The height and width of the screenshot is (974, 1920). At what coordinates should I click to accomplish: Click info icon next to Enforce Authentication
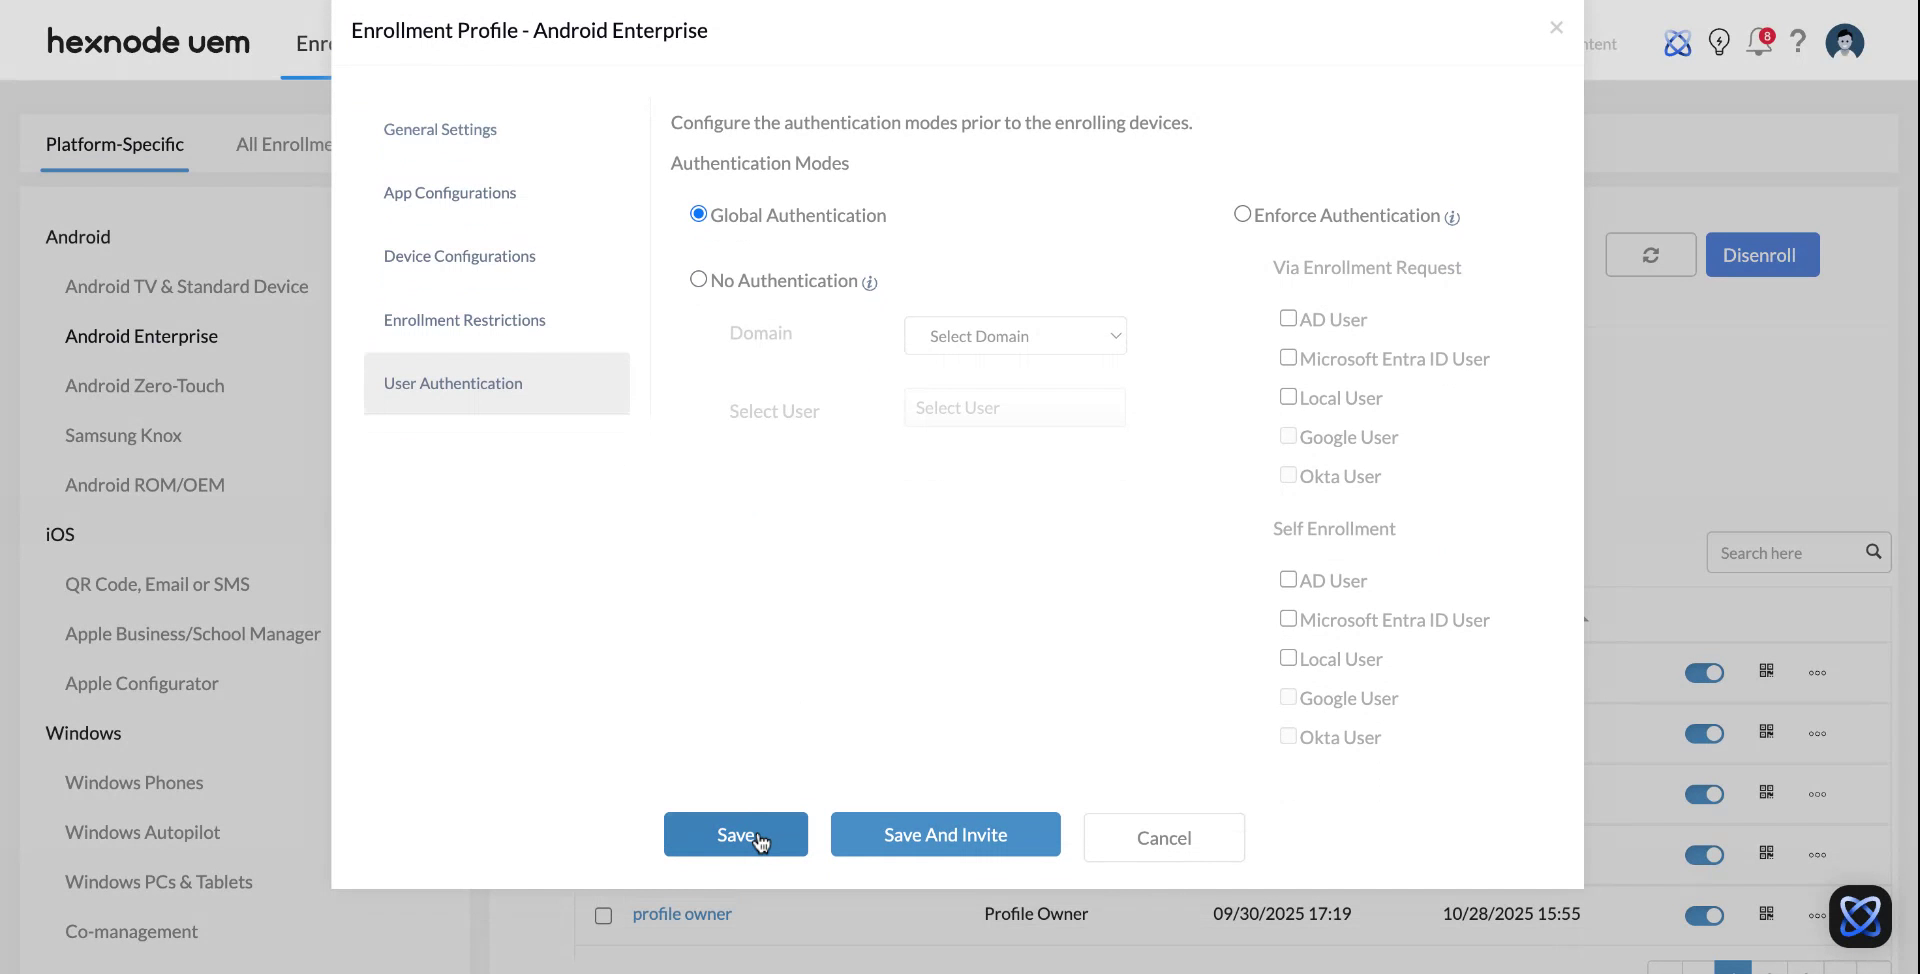click(1452, 218)
